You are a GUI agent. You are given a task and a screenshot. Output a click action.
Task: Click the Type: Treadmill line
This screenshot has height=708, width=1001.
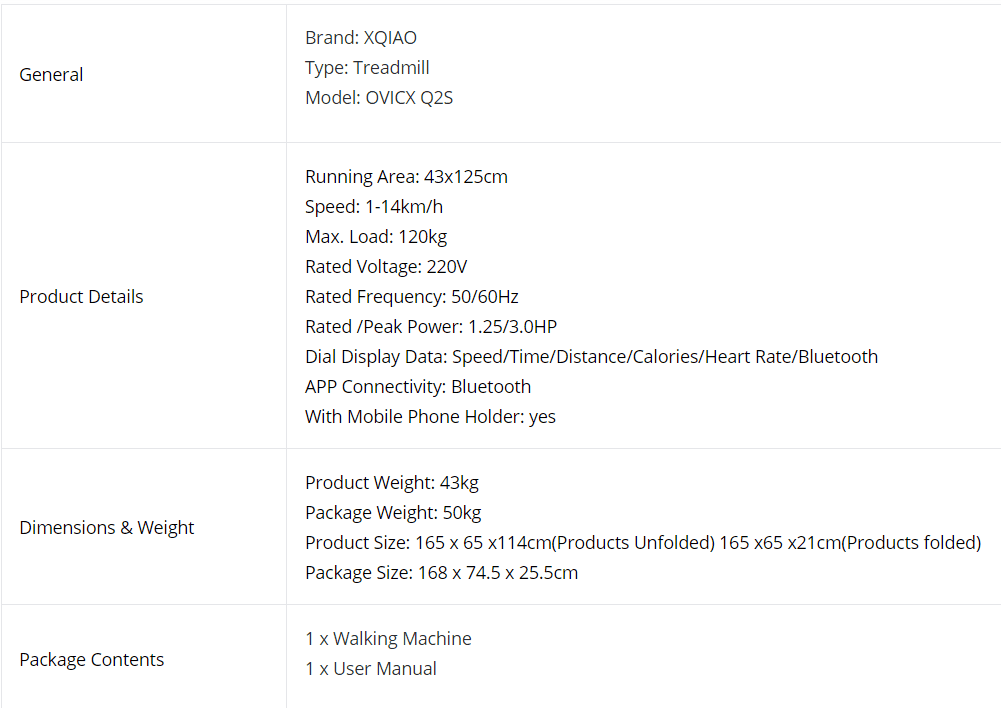click(x=367, y=68)
